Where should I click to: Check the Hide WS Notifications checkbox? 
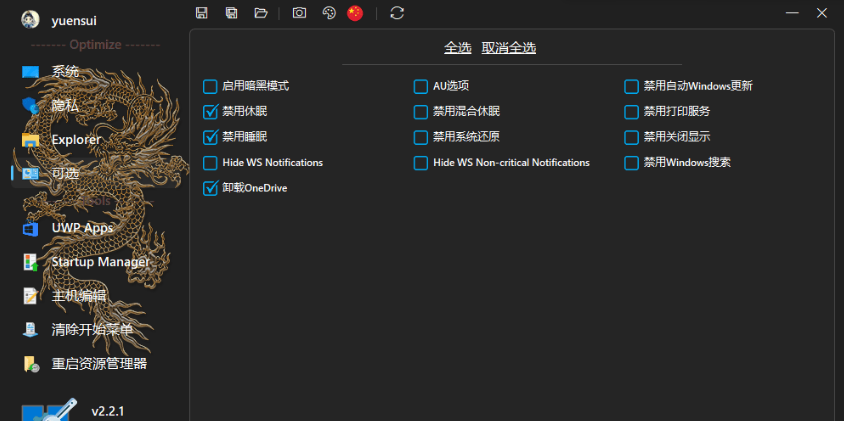point(210,163)
